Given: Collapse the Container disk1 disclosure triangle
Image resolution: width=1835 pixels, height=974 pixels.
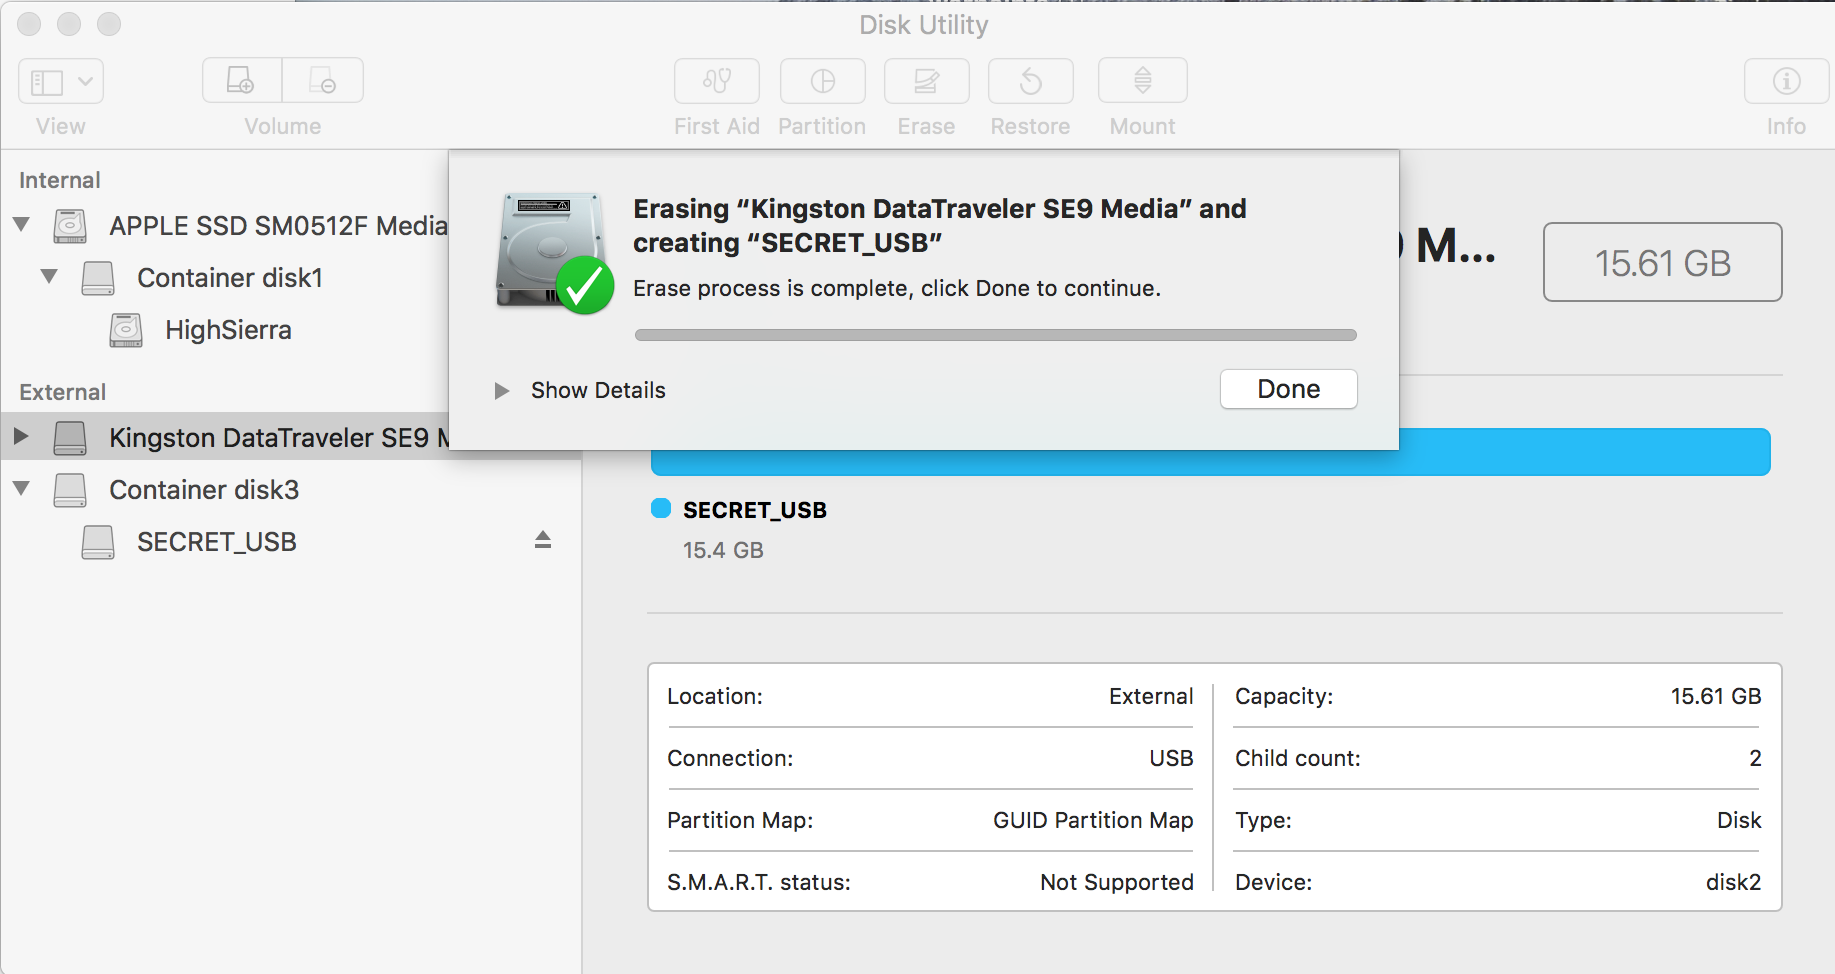Looking at the screenshot, I should [49, 276].
